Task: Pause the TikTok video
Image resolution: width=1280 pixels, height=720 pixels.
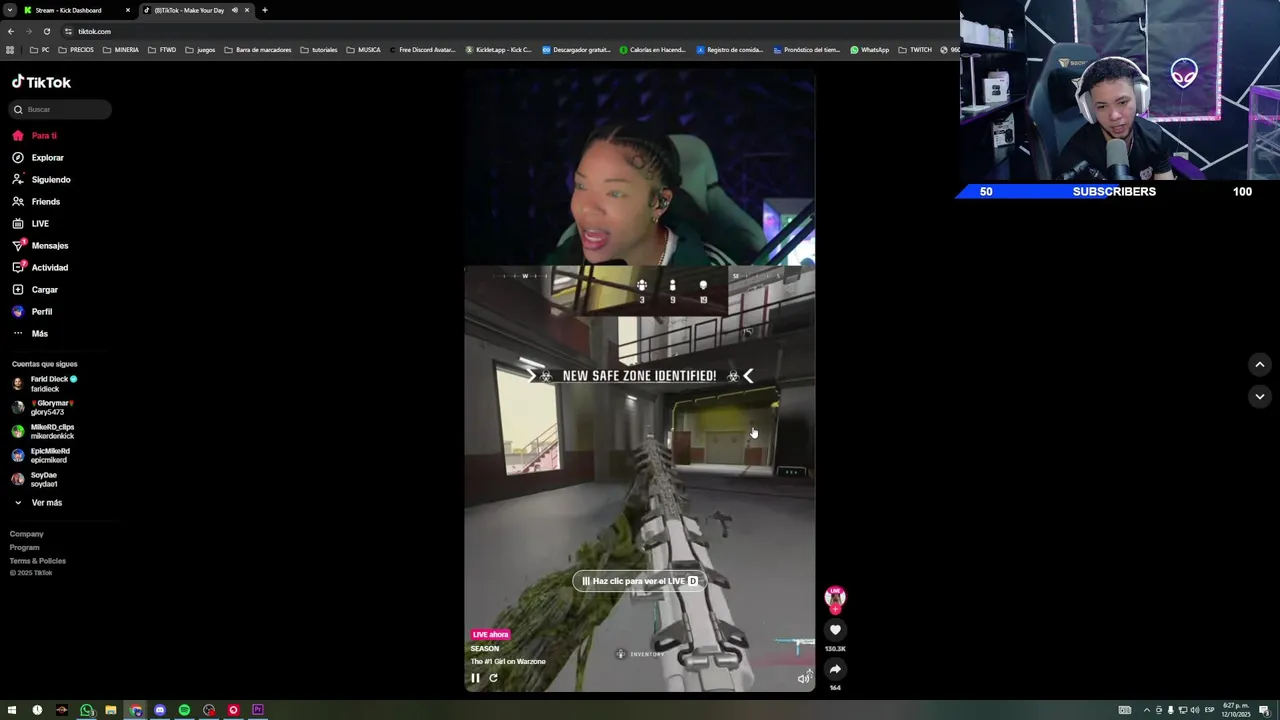Action: (475, 678)
